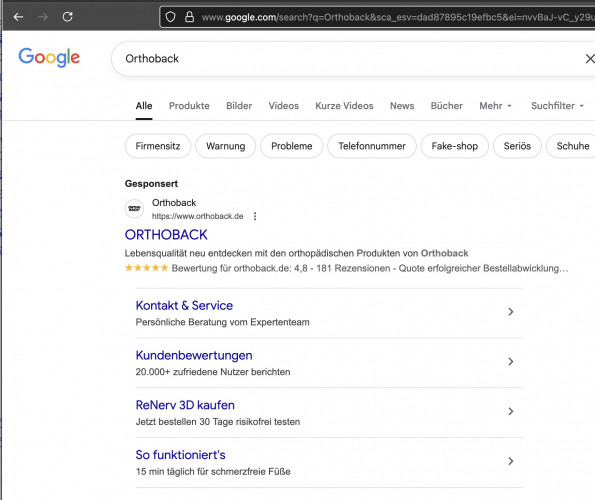
Task: Click the text Persönliche Beratung vom Expertenteam
Action: (223, 322)
